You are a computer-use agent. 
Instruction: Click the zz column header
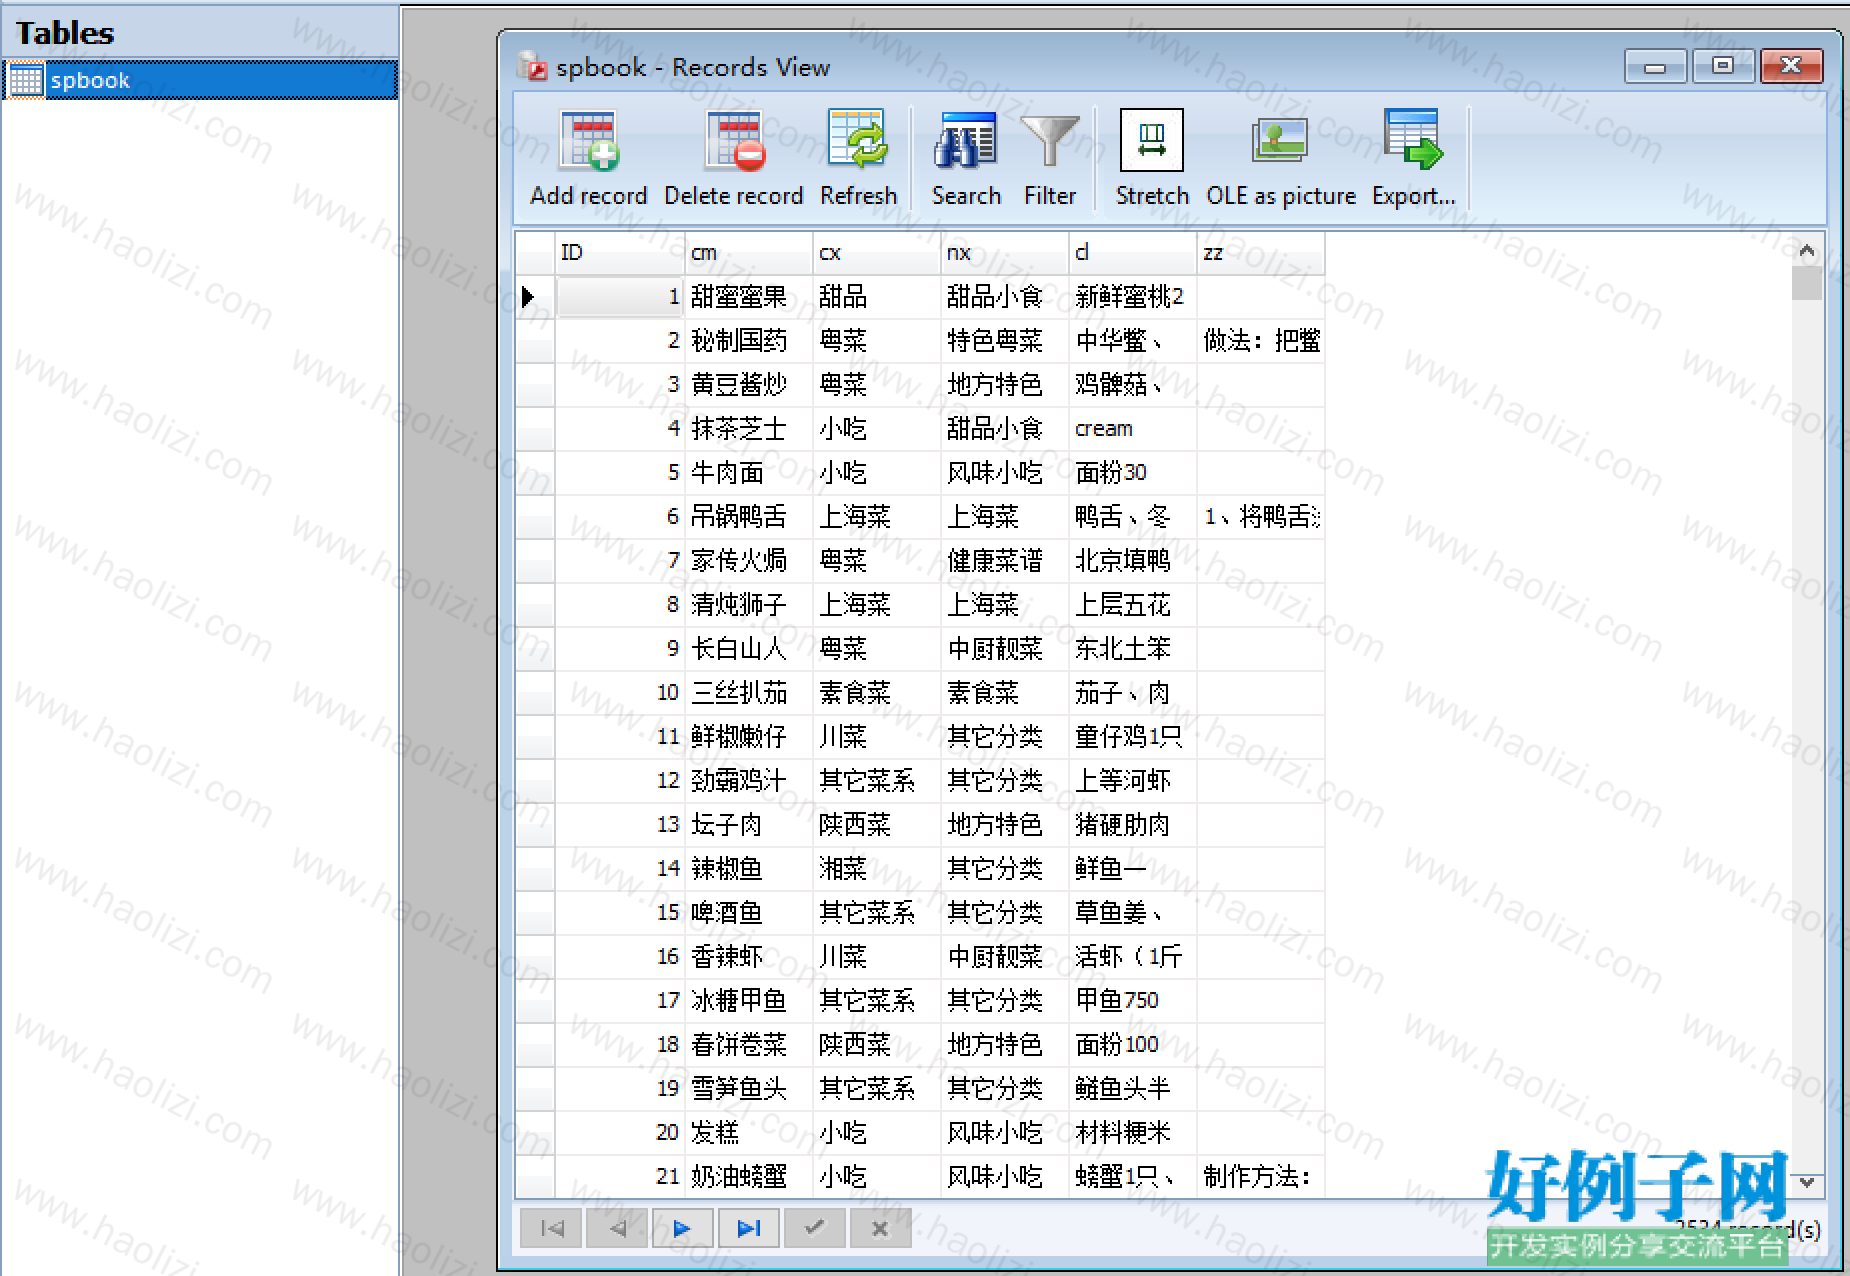1260,253
